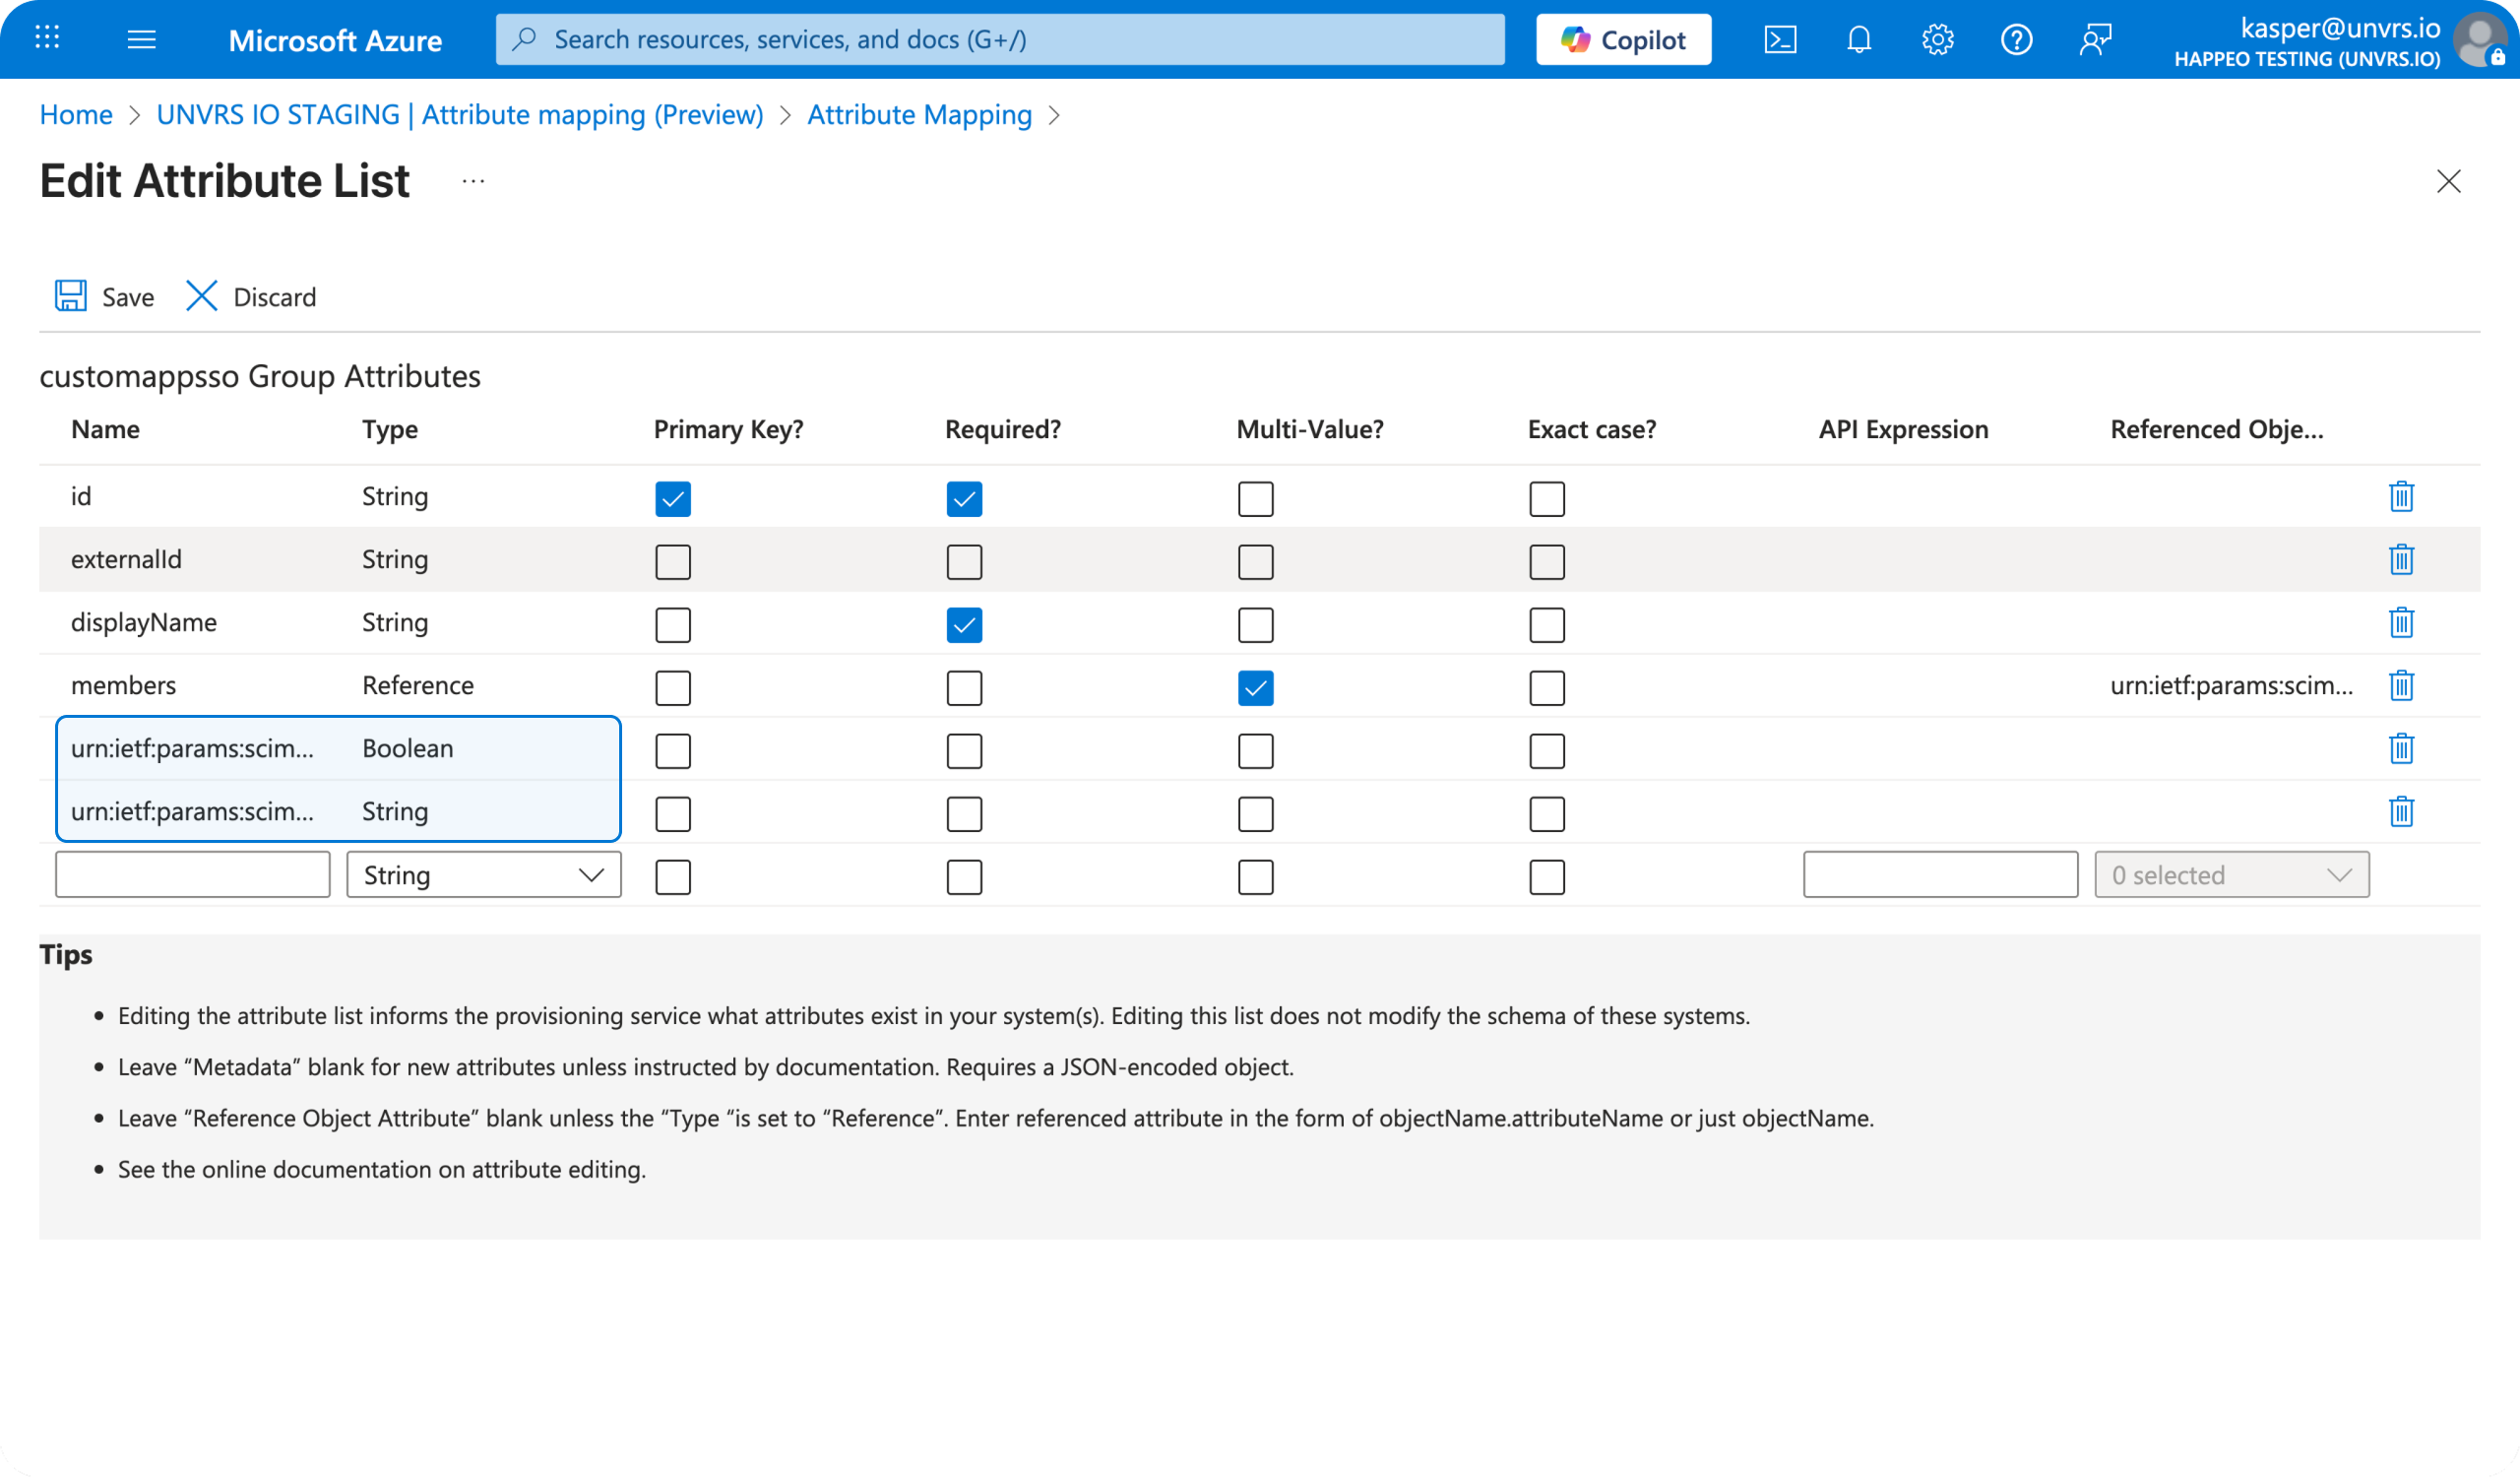Viewport: 2520px width, 1477px height.
Task: Open Attribute Mapping from the breadcrumb
Action: click(919, 114)
